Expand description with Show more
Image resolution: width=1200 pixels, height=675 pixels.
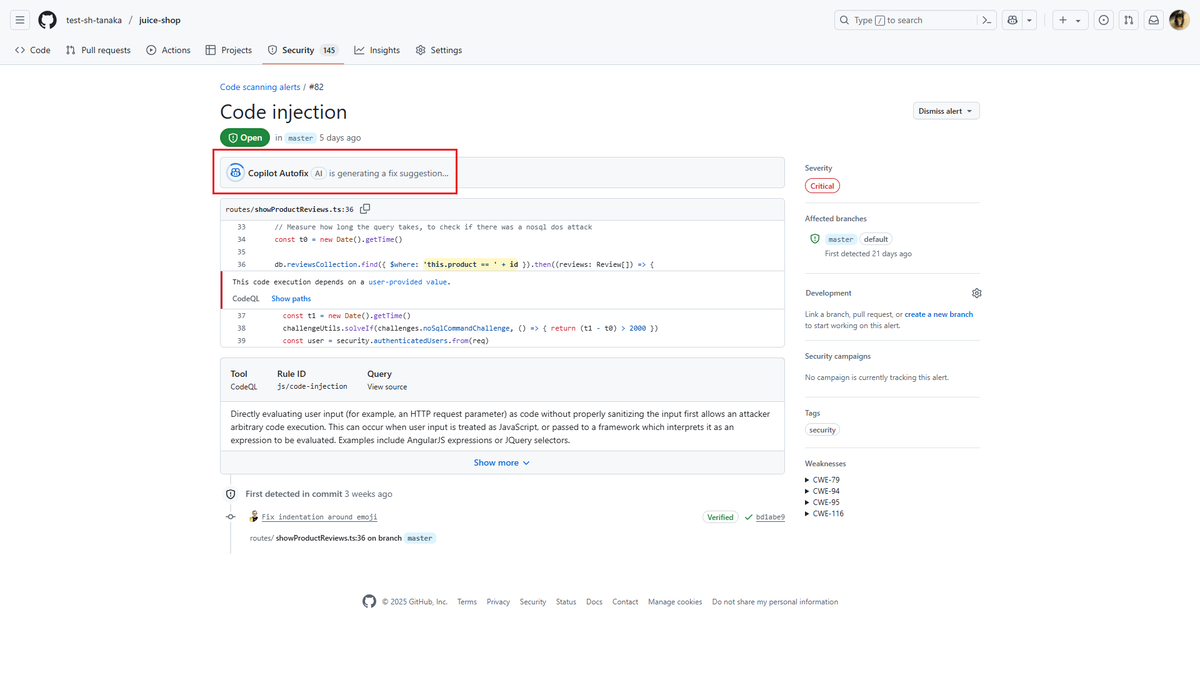(x=502, y=463)
